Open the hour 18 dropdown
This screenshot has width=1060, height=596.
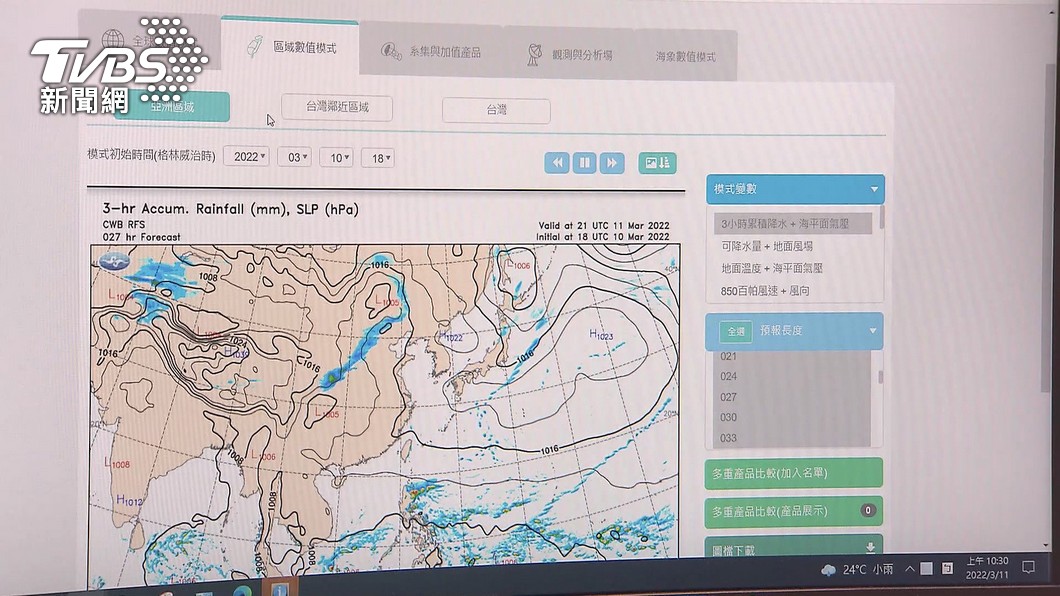378,158
